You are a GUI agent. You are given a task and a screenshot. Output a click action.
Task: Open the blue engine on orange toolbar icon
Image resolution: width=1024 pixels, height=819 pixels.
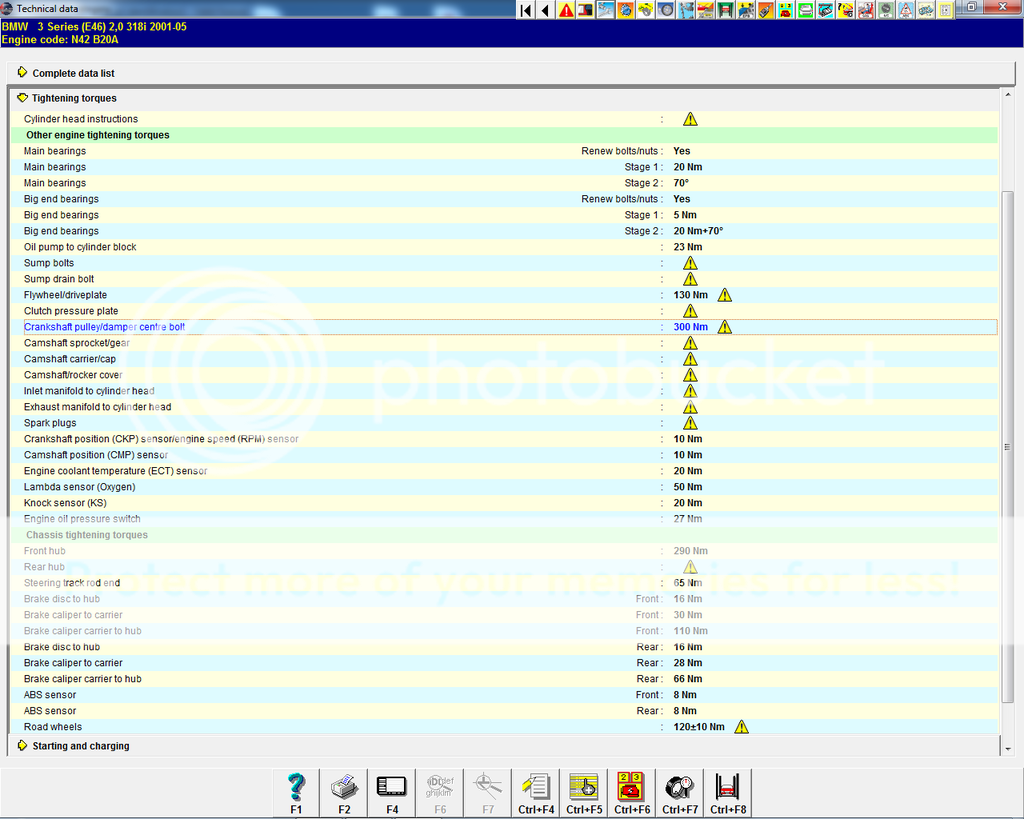[625, 10]
